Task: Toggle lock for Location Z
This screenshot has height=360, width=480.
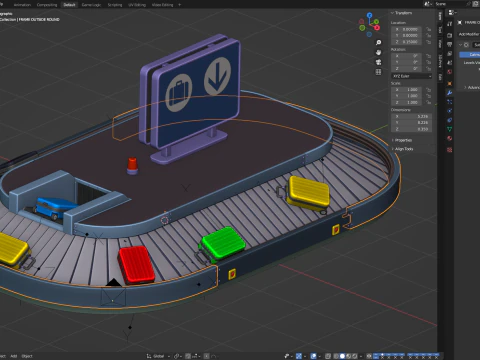Action: [x=429, y=42]
